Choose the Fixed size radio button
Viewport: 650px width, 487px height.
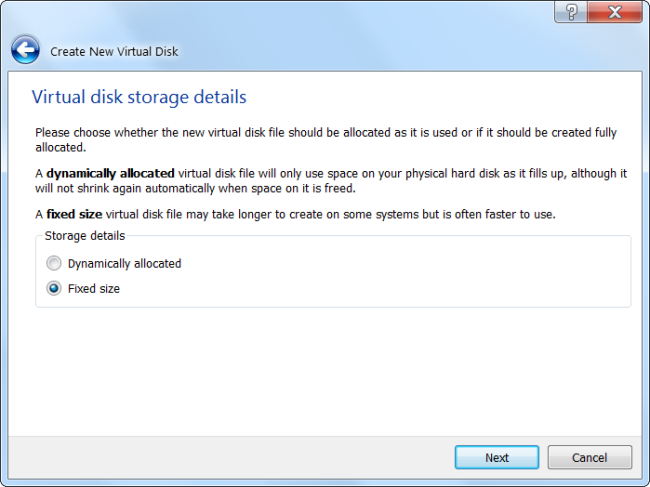[54, 289]
